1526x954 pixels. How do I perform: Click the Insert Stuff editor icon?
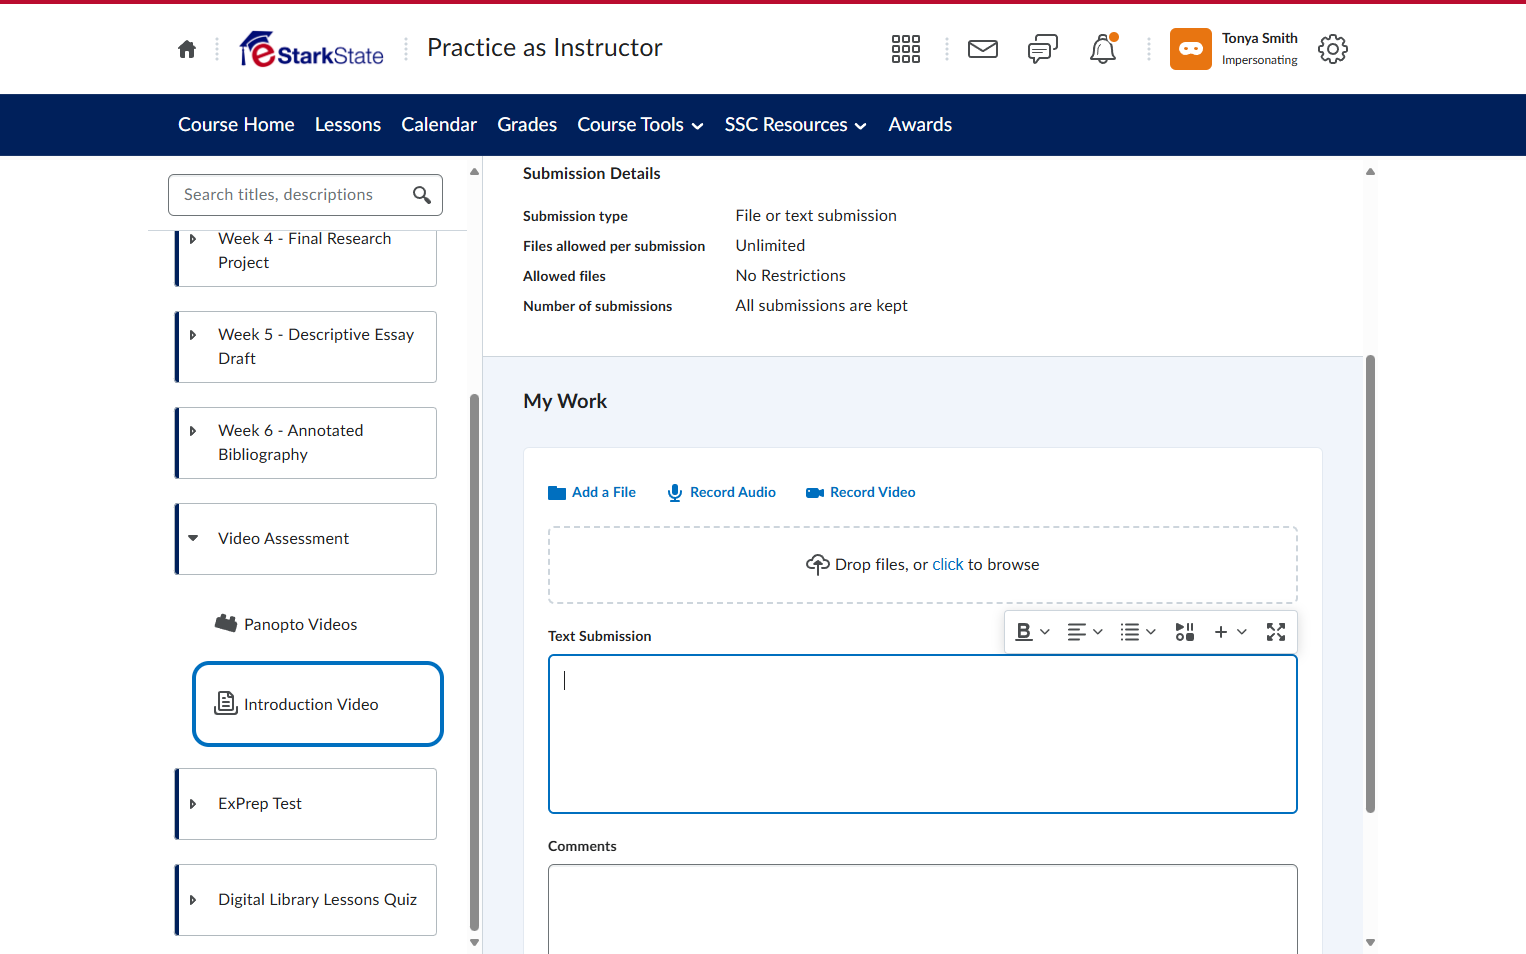(1185, 632)
